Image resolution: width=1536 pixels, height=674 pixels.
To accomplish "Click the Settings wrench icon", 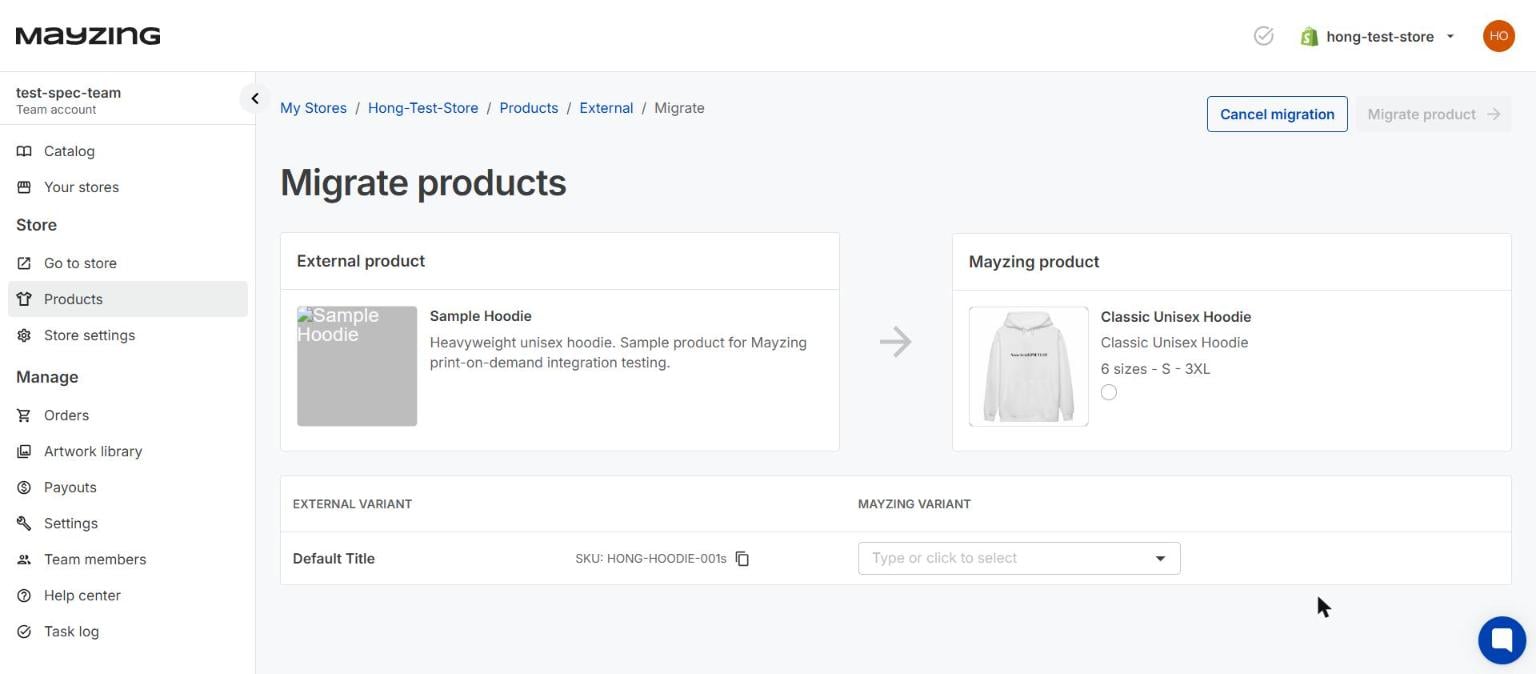I will [x=24, y=523].
